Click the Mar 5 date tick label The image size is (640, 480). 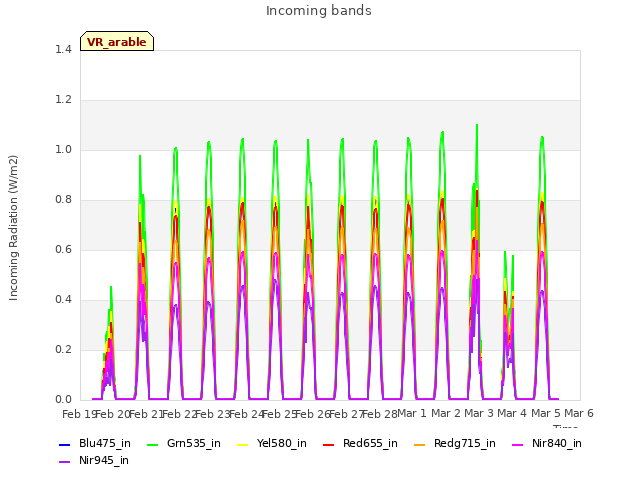tap(546, 413)
